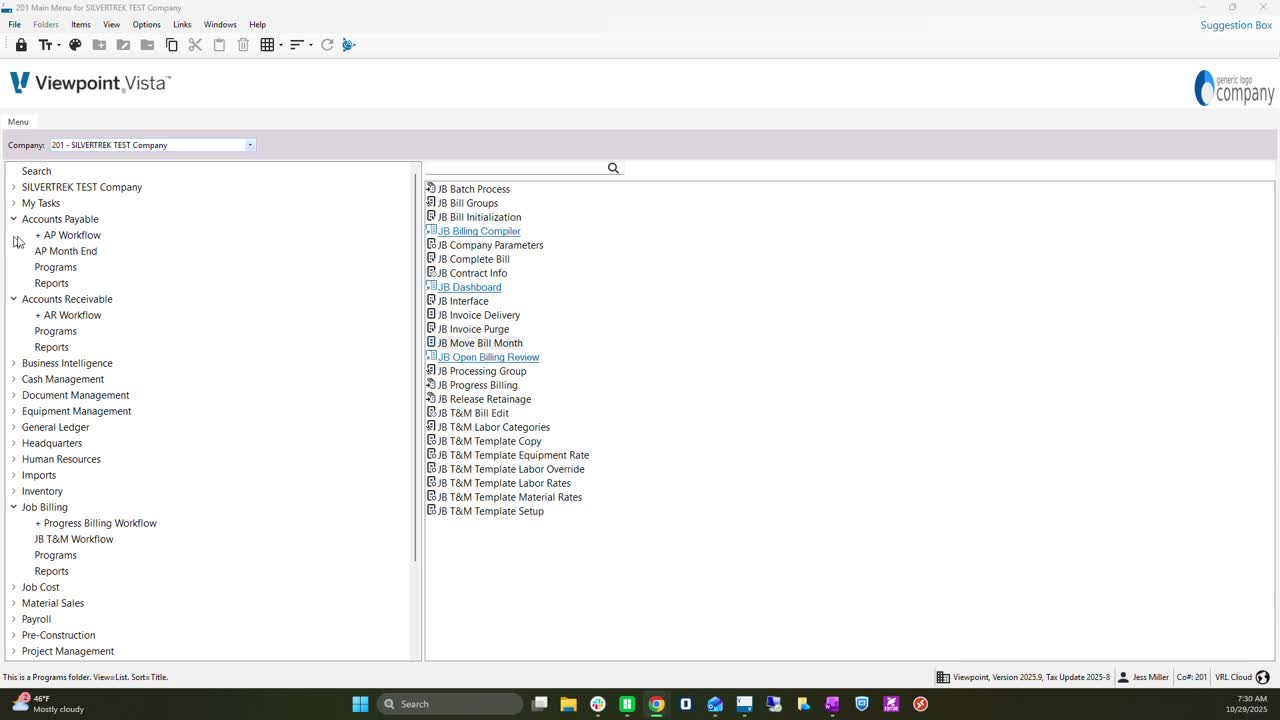Open JB Progress Billing program

(x=478, y=385)
